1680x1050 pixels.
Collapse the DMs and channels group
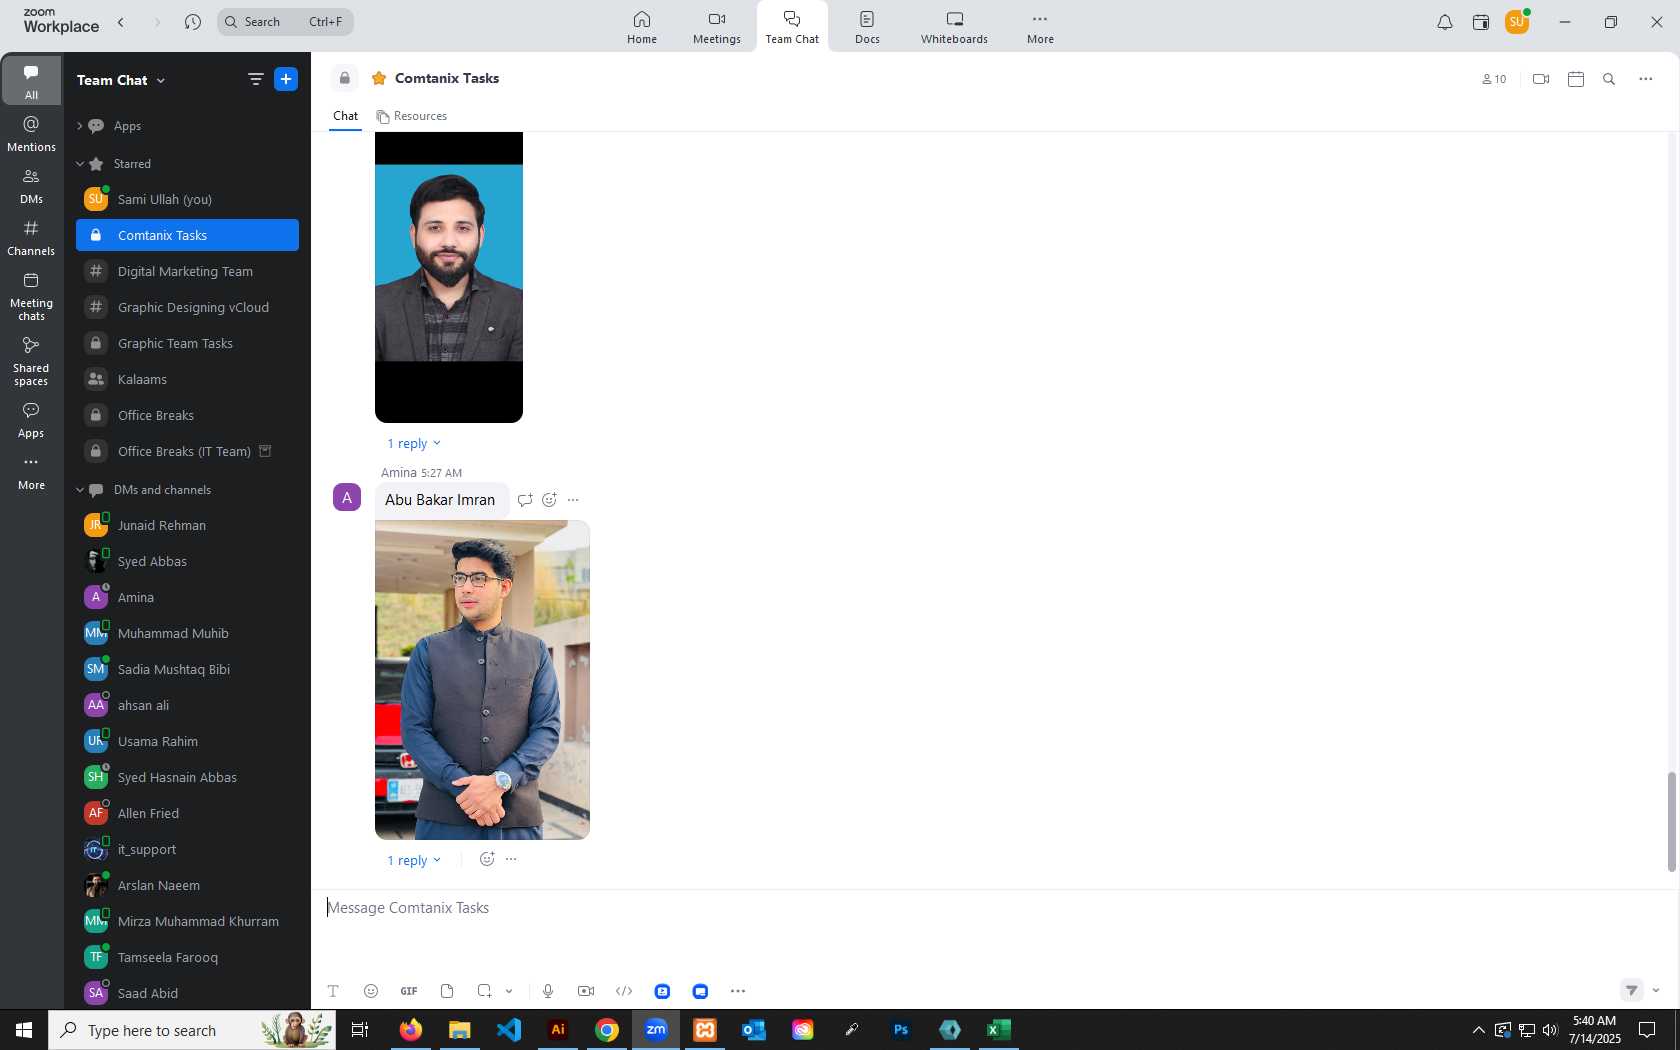coord(80,490)
